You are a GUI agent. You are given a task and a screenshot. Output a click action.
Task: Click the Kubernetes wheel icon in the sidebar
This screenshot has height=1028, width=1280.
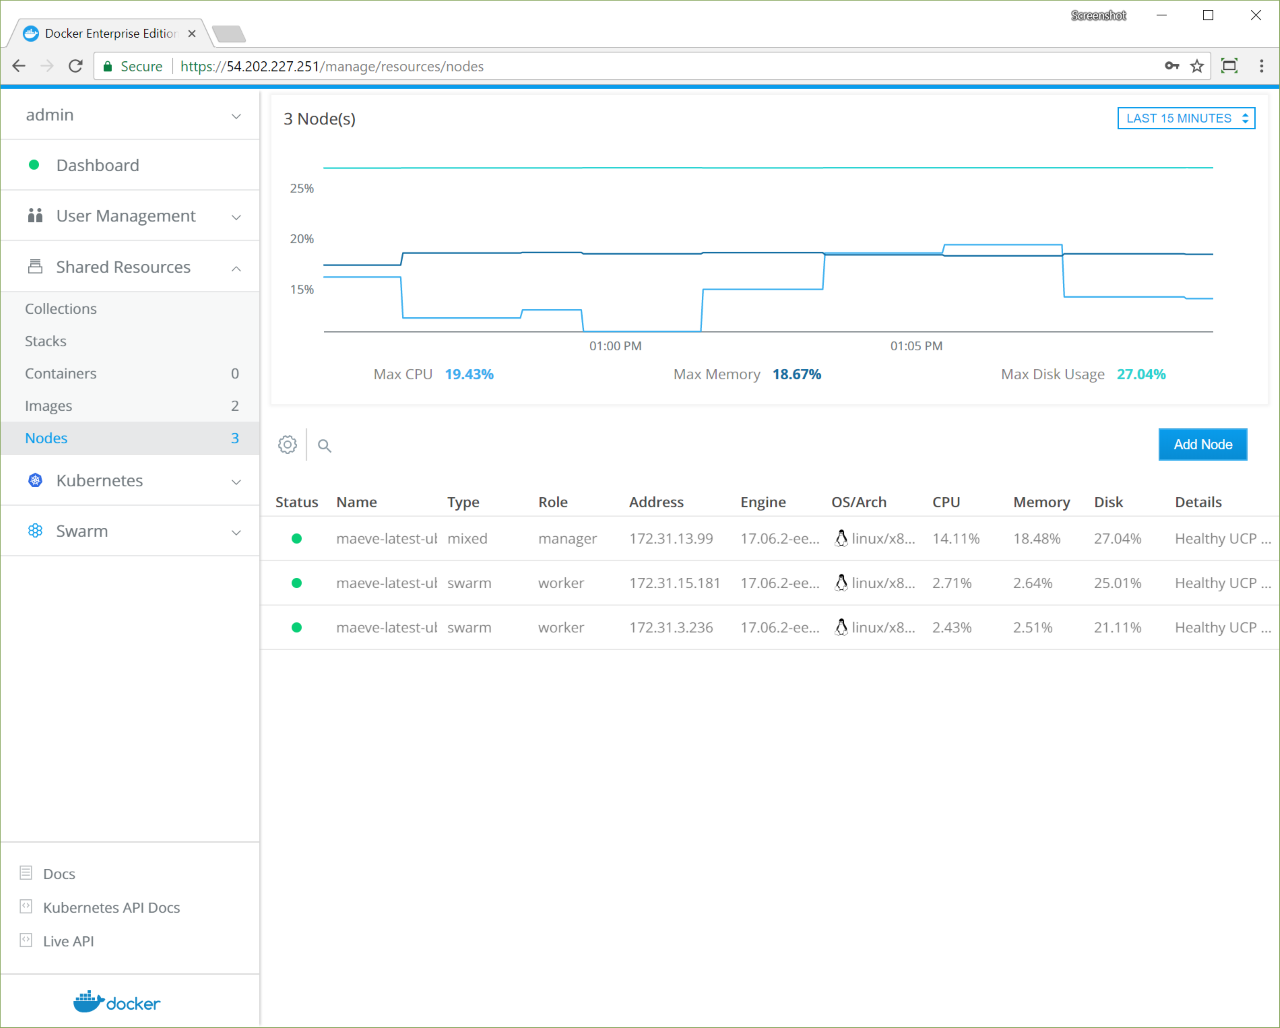(x=35, y=481)
